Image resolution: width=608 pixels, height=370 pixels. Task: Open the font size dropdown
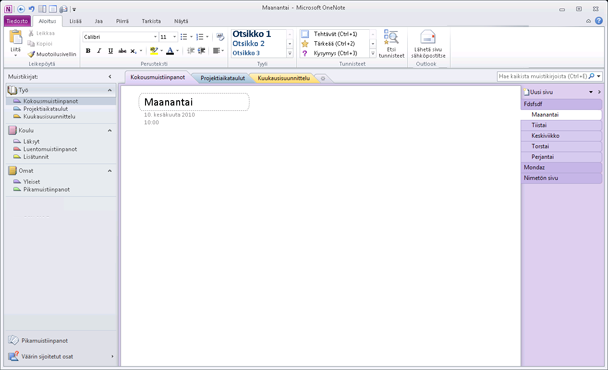(174, 37)
